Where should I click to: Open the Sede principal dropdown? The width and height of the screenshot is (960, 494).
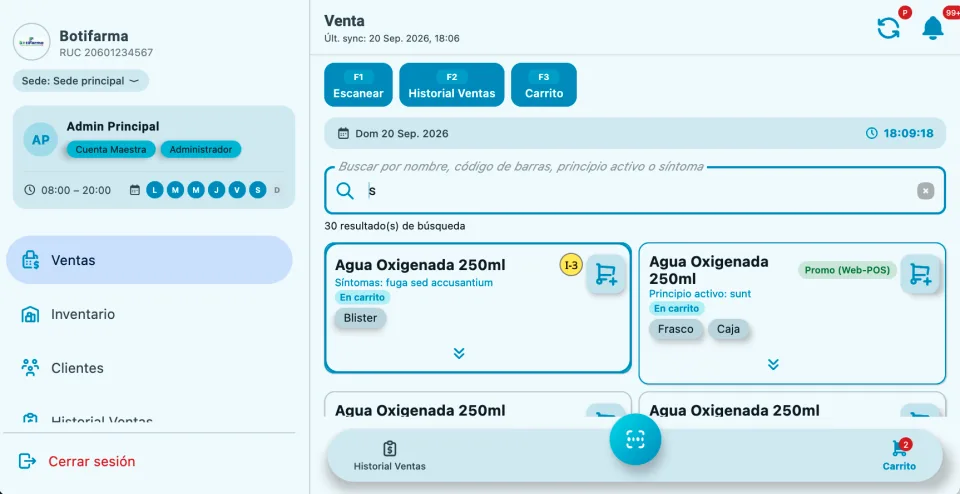81,81
